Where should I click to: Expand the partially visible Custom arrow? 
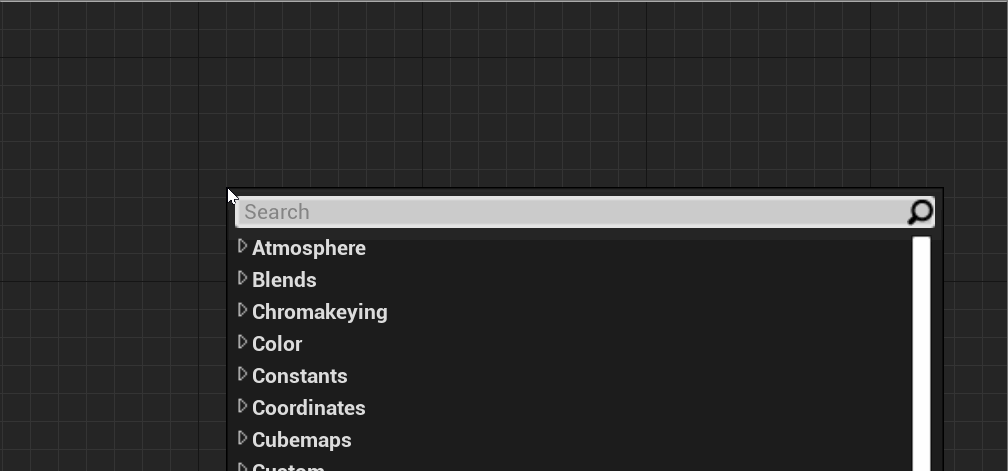tap(242, 467)
